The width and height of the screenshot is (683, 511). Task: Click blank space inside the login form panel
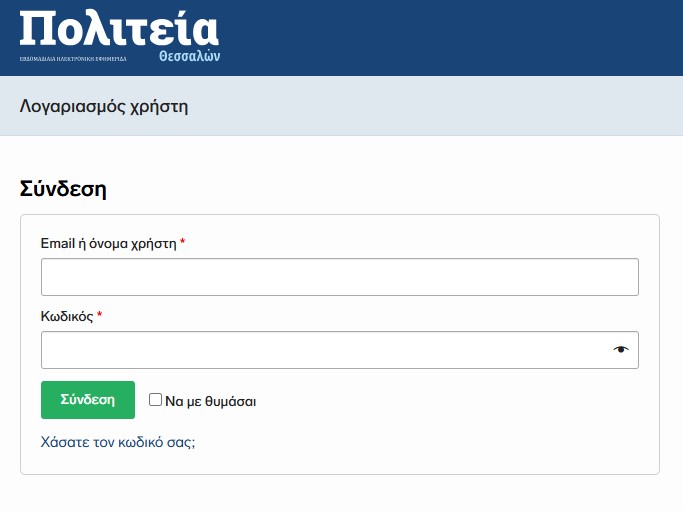coord(450,430)
